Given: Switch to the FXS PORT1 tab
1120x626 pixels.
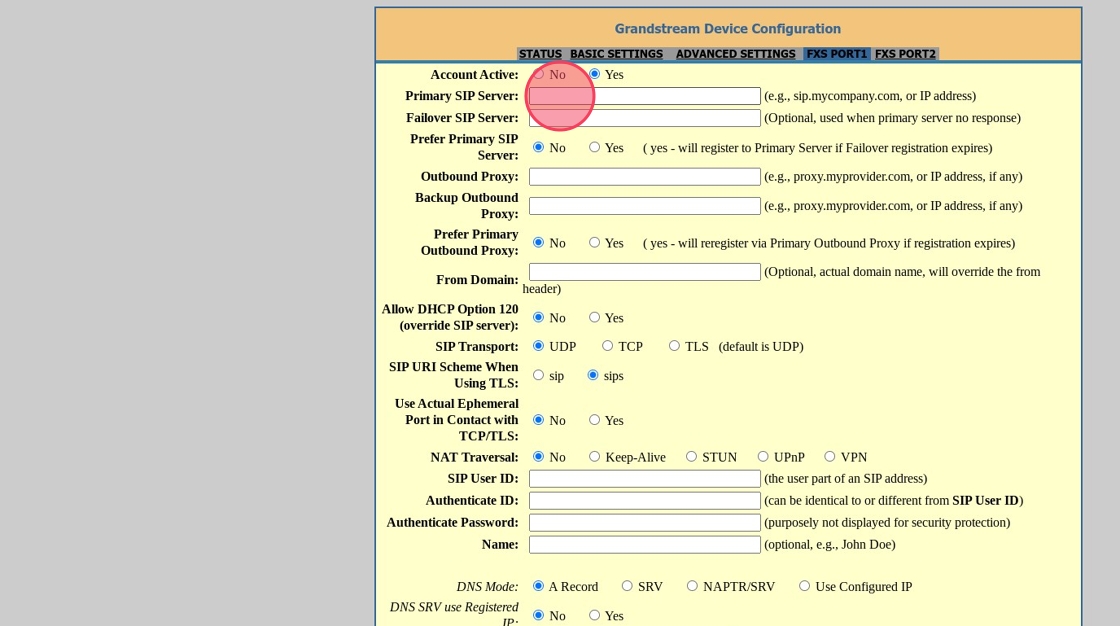Looking at the screenshot, I should pos(836,54).
